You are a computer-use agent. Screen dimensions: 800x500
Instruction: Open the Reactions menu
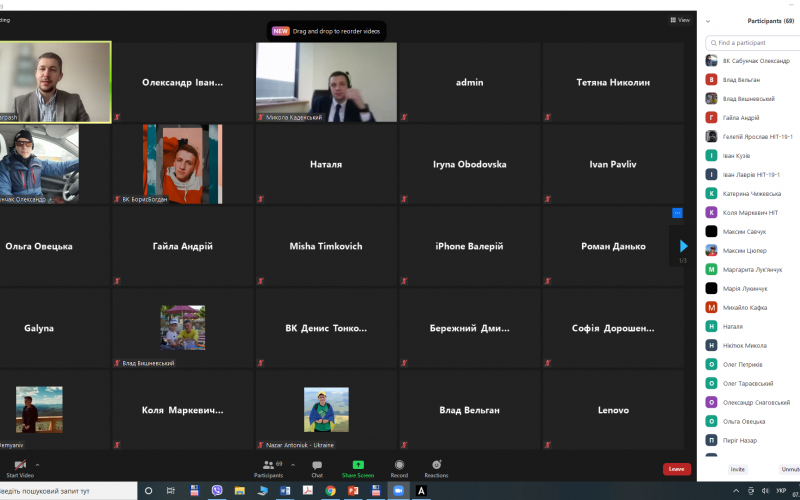pos(436,468)
